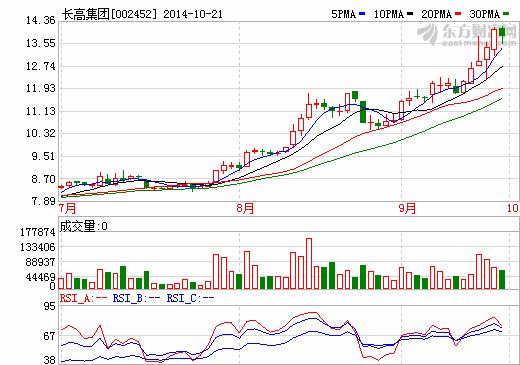Click the 7月 month label

click(x=67, y=209)
